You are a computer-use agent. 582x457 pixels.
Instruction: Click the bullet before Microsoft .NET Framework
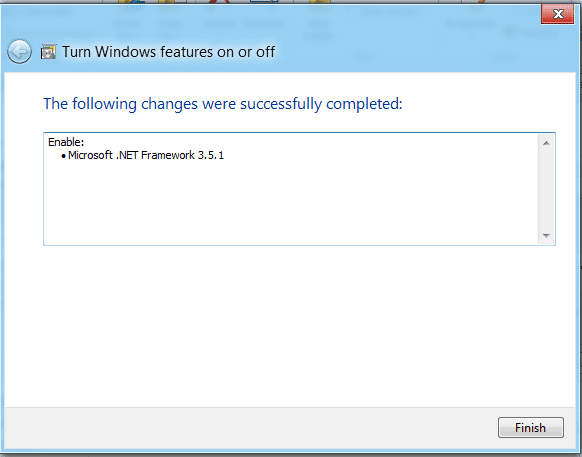(x=63, y=156)
